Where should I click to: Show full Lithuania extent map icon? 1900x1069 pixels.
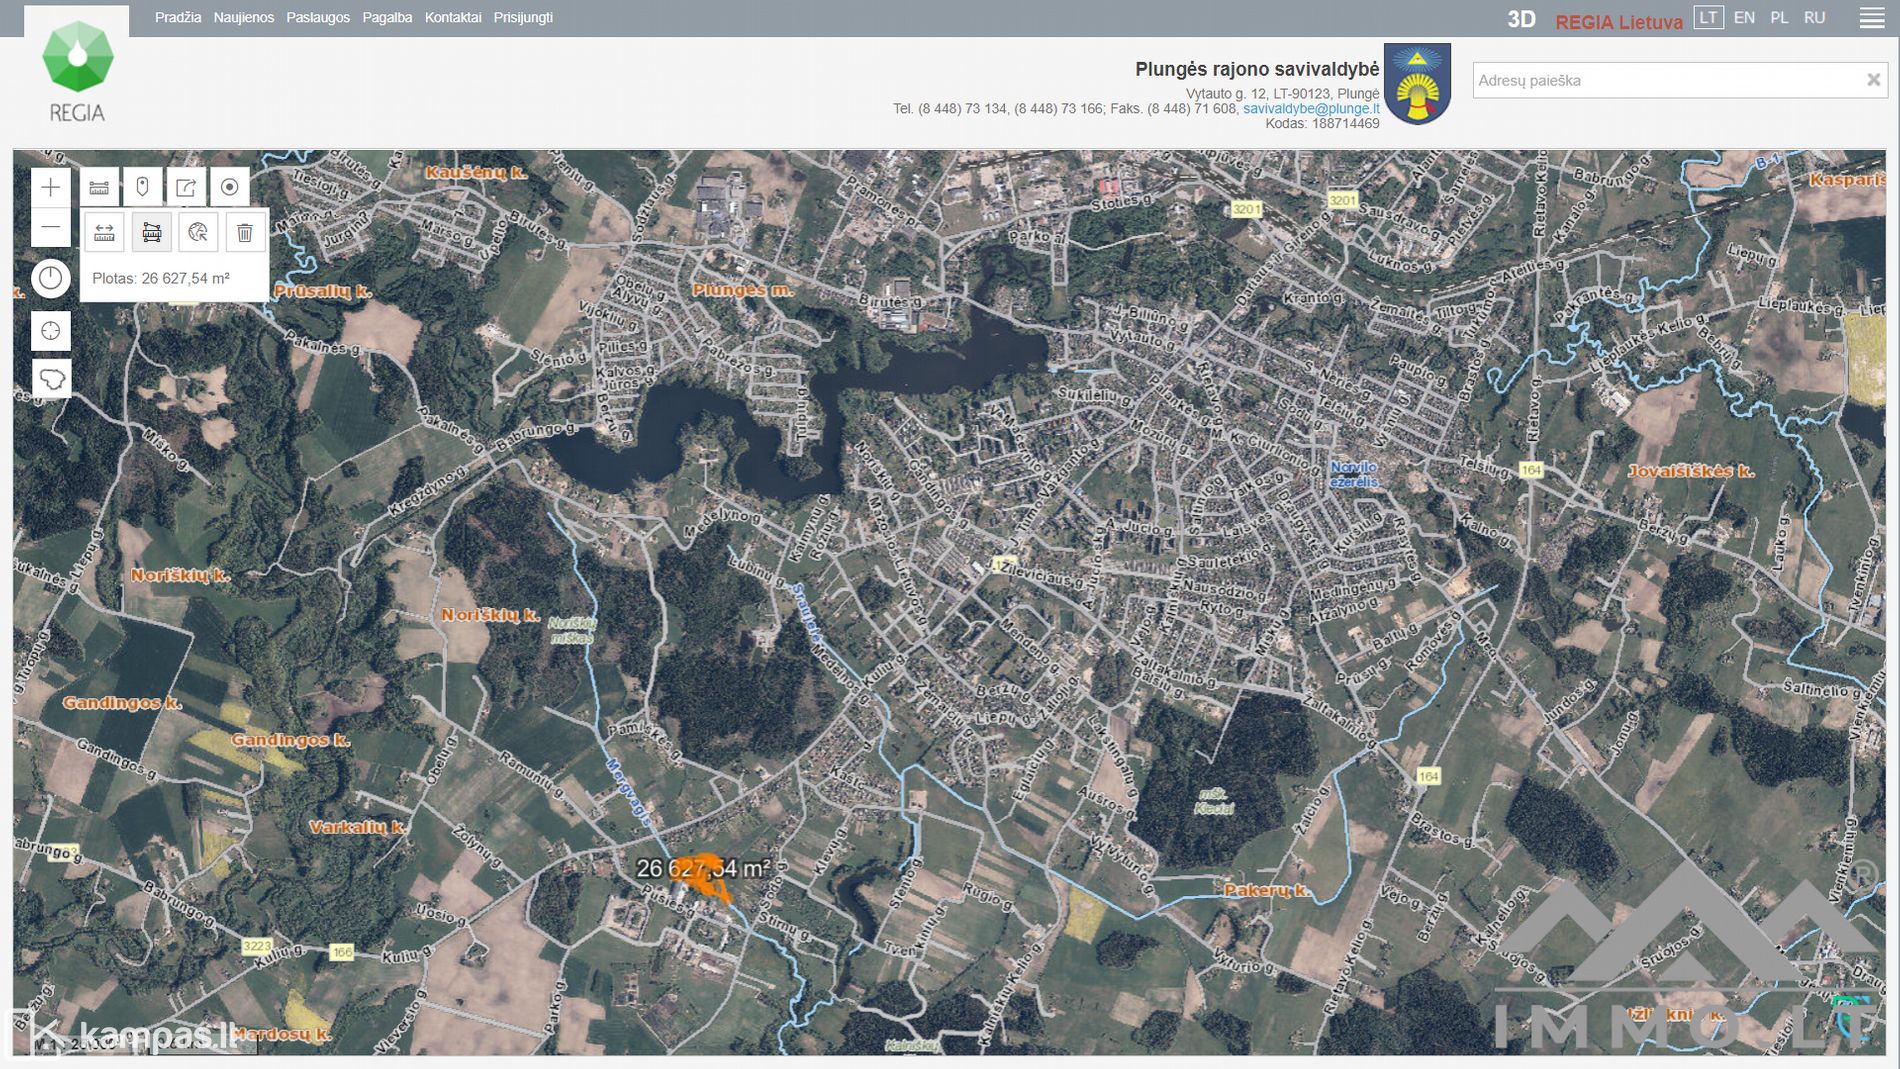51,379
